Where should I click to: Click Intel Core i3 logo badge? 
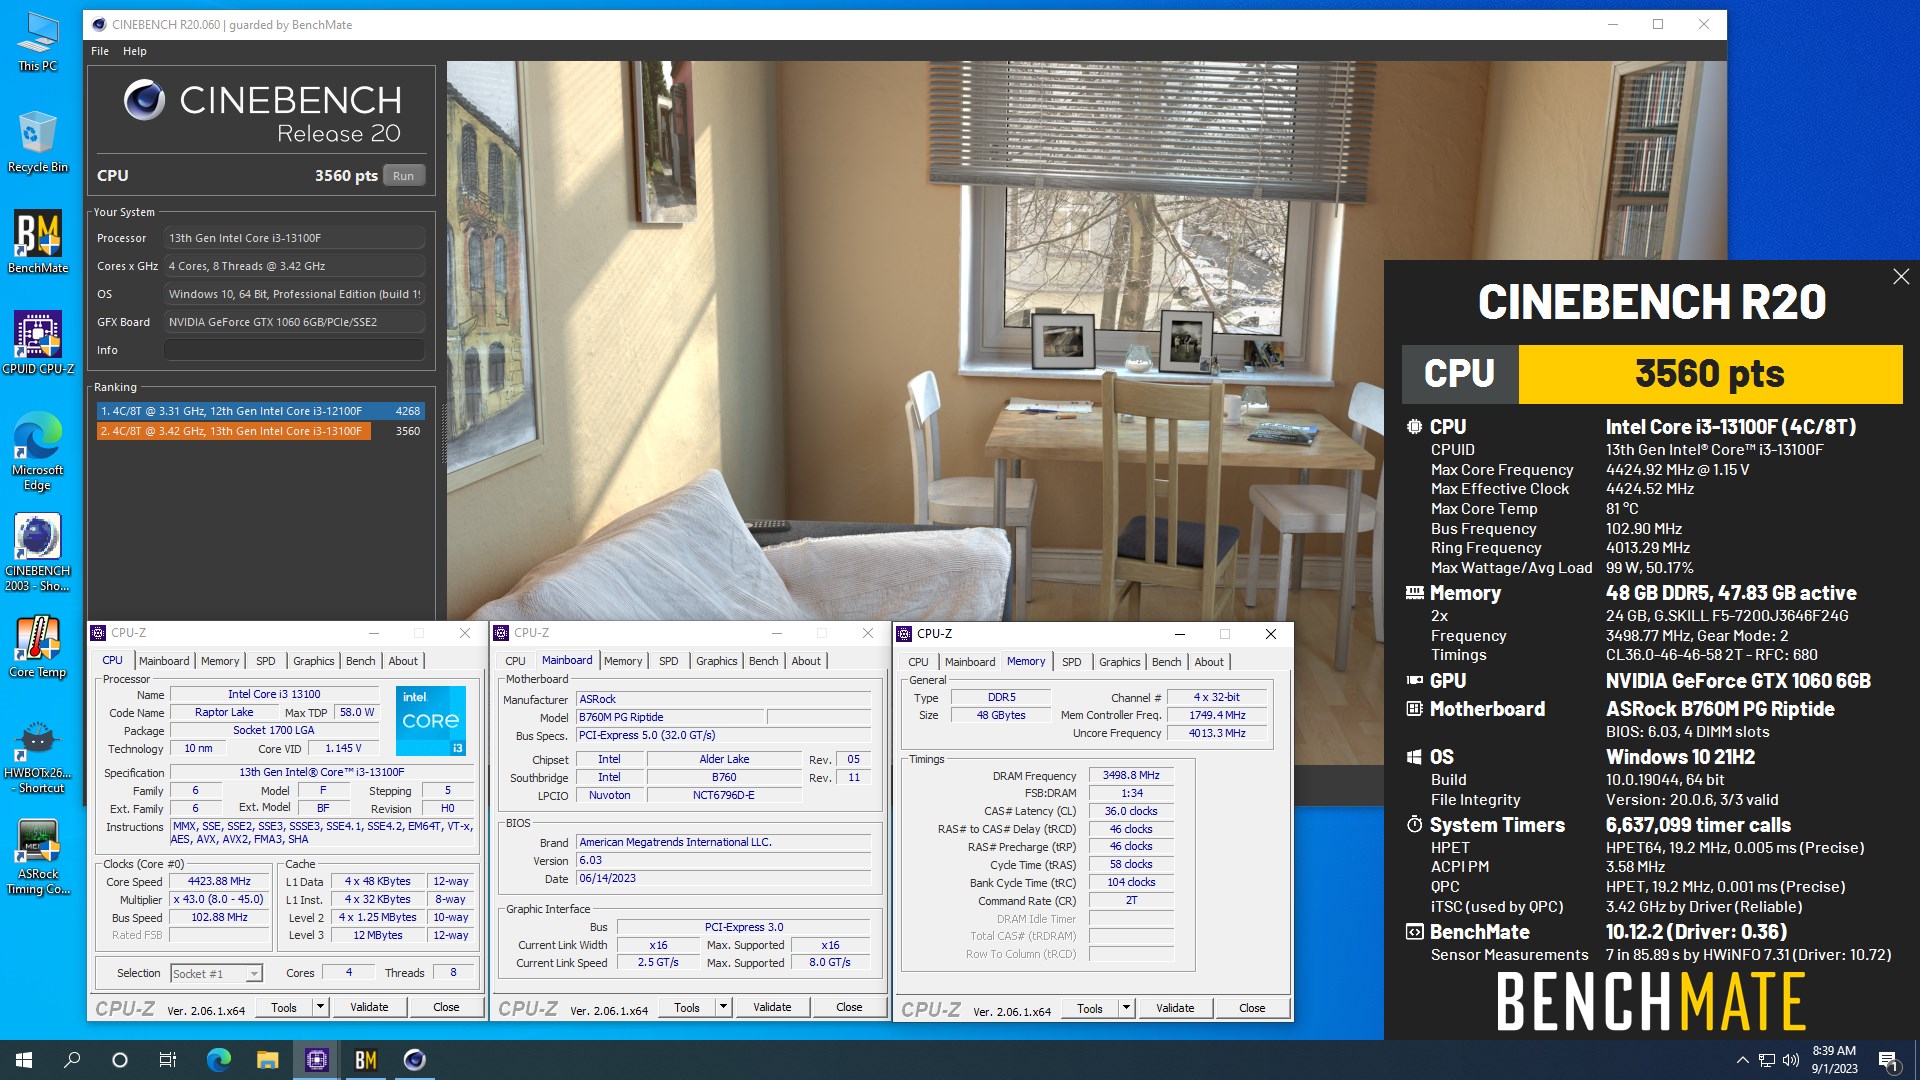coord(431,720)
